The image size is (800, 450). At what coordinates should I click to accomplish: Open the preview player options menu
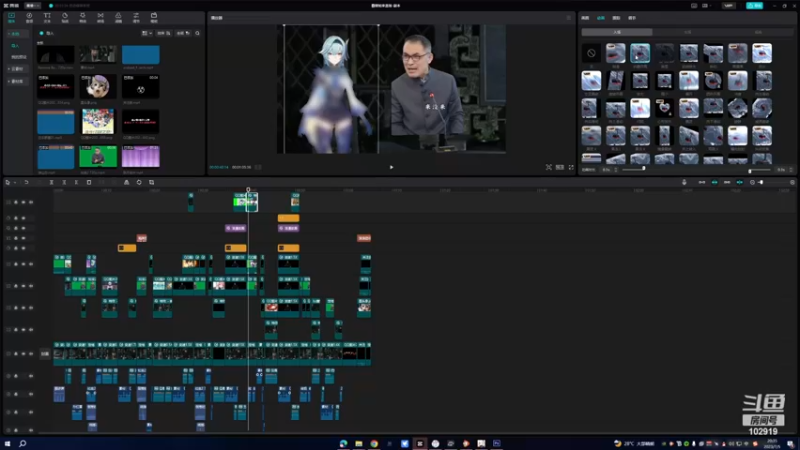(569, 18)
